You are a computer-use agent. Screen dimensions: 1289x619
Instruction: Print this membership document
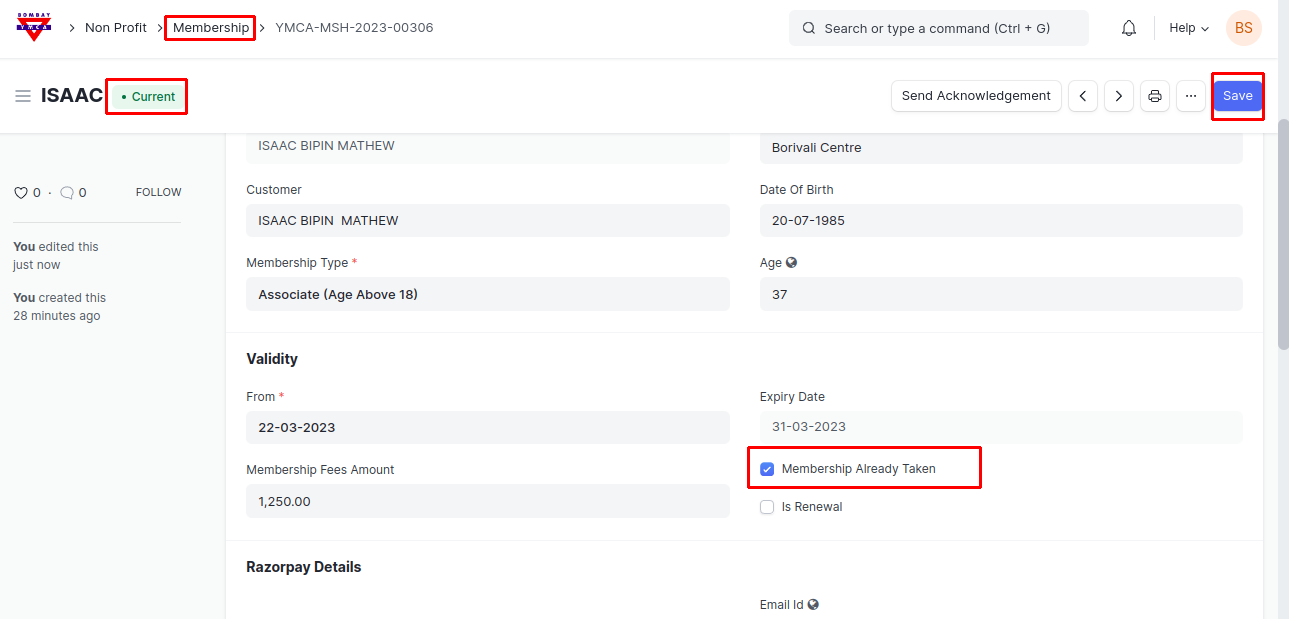[1155, 96]
